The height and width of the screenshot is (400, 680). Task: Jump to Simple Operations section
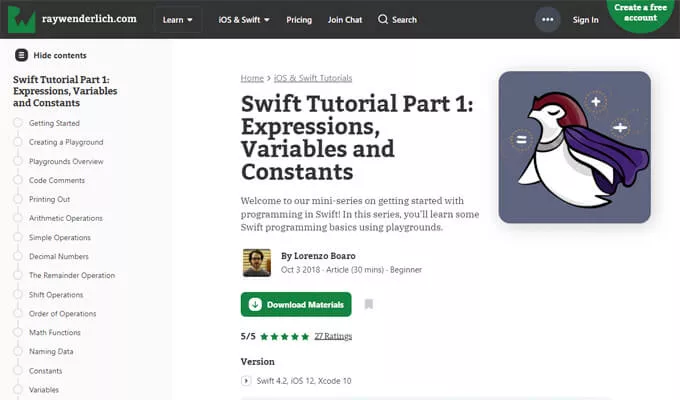click(x=60, y=237)
